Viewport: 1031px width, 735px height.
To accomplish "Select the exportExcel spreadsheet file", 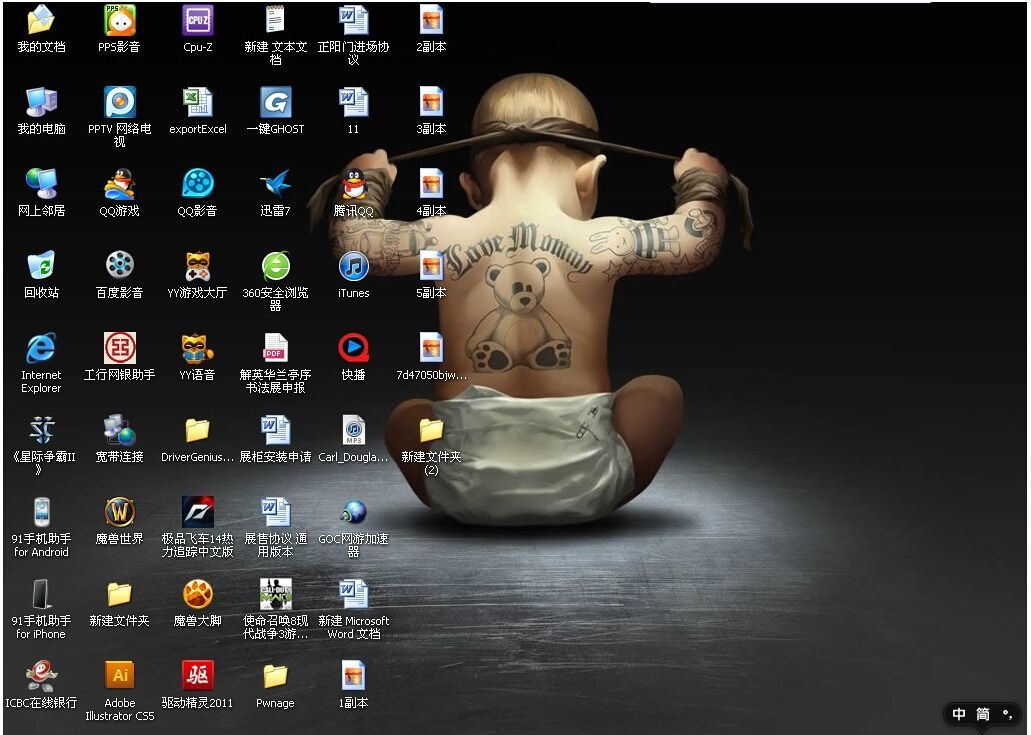I will [x=197, y=102].
